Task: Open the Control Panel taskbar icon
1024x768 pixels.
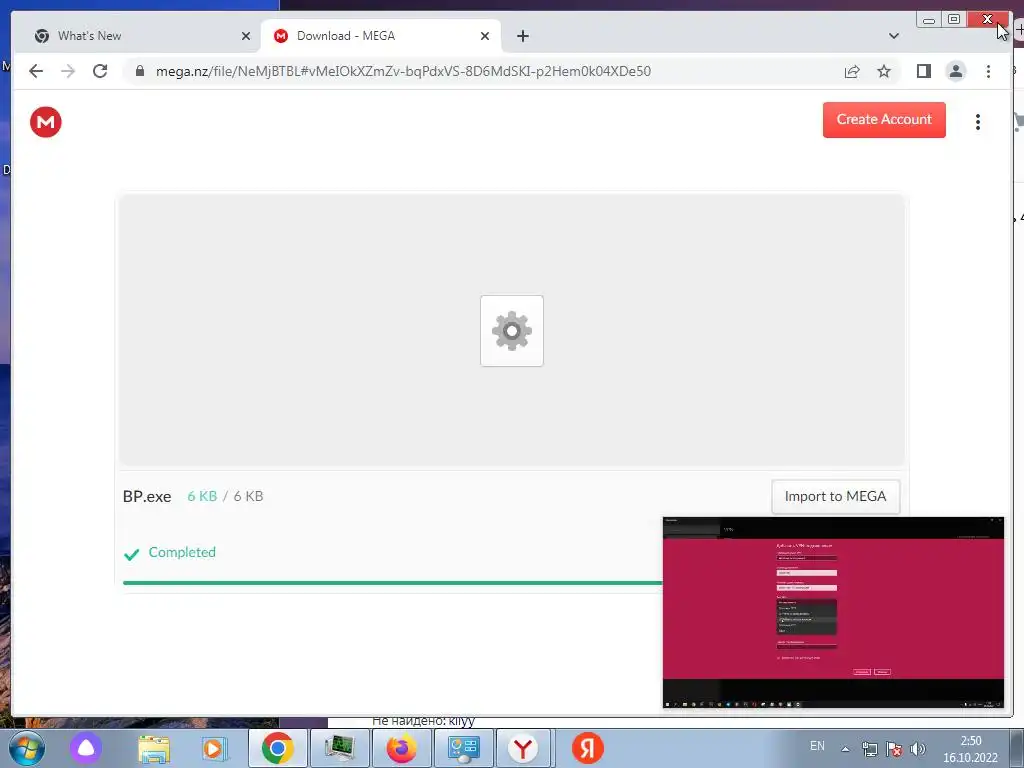Action: pyautogui.click(x=464, y=748)
